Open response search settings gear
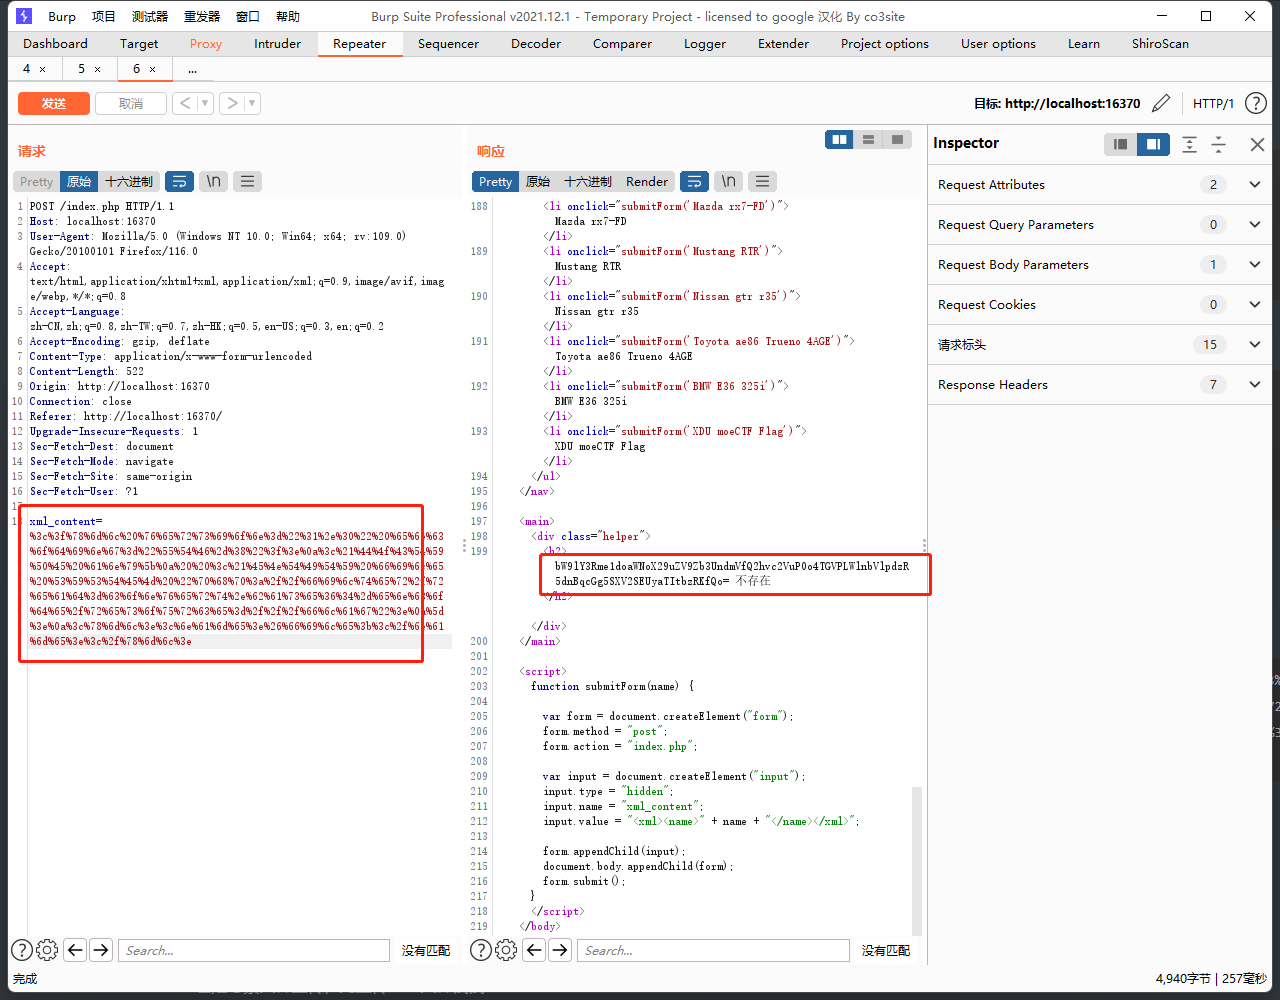Viewport: 1280px width, 1000px height. pos(506,950)
